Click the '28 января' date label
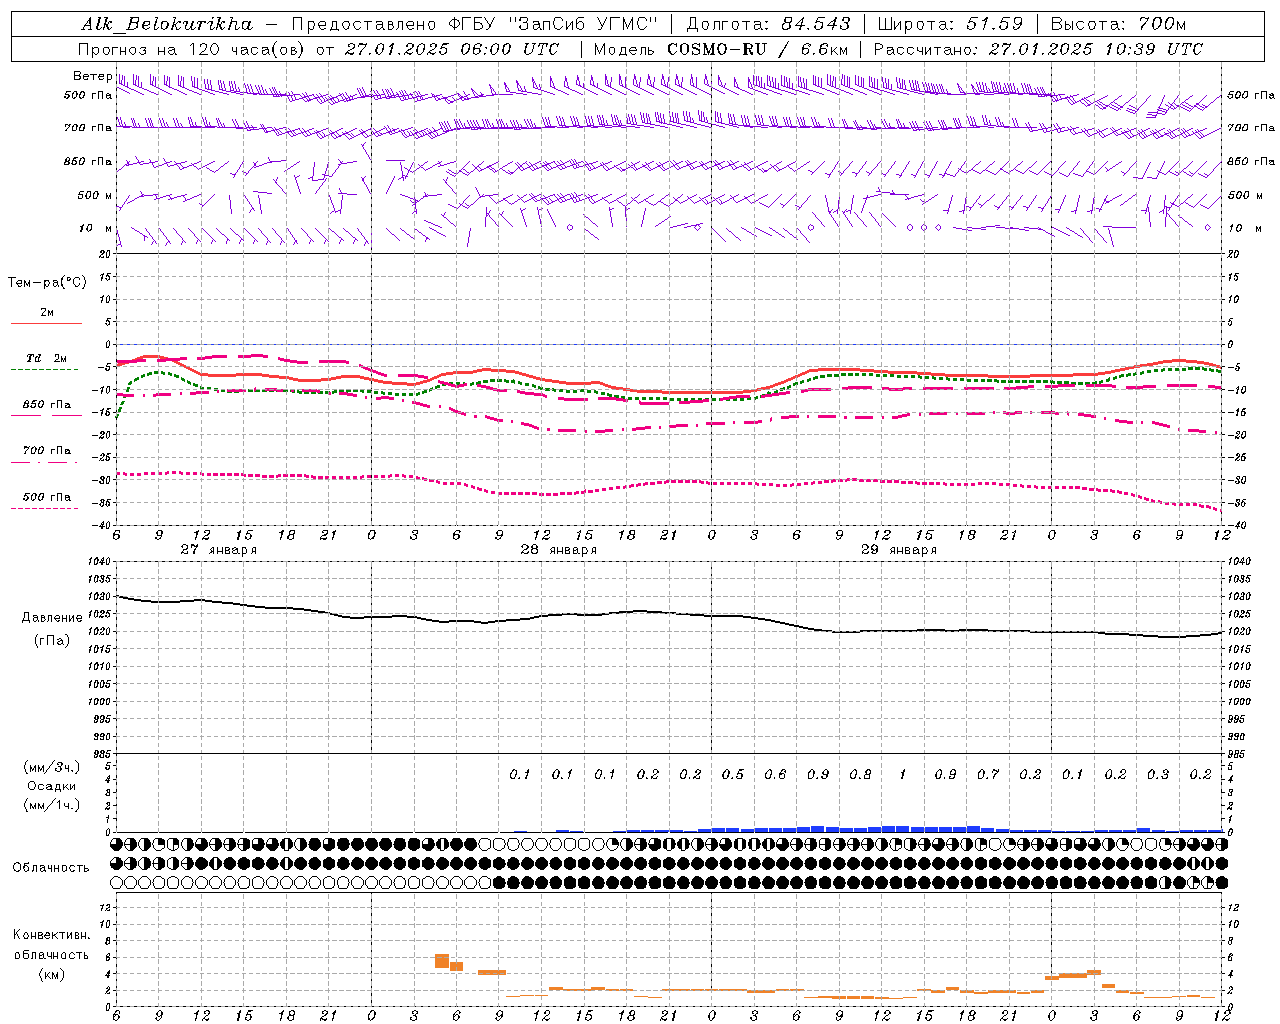 point(558,550)
